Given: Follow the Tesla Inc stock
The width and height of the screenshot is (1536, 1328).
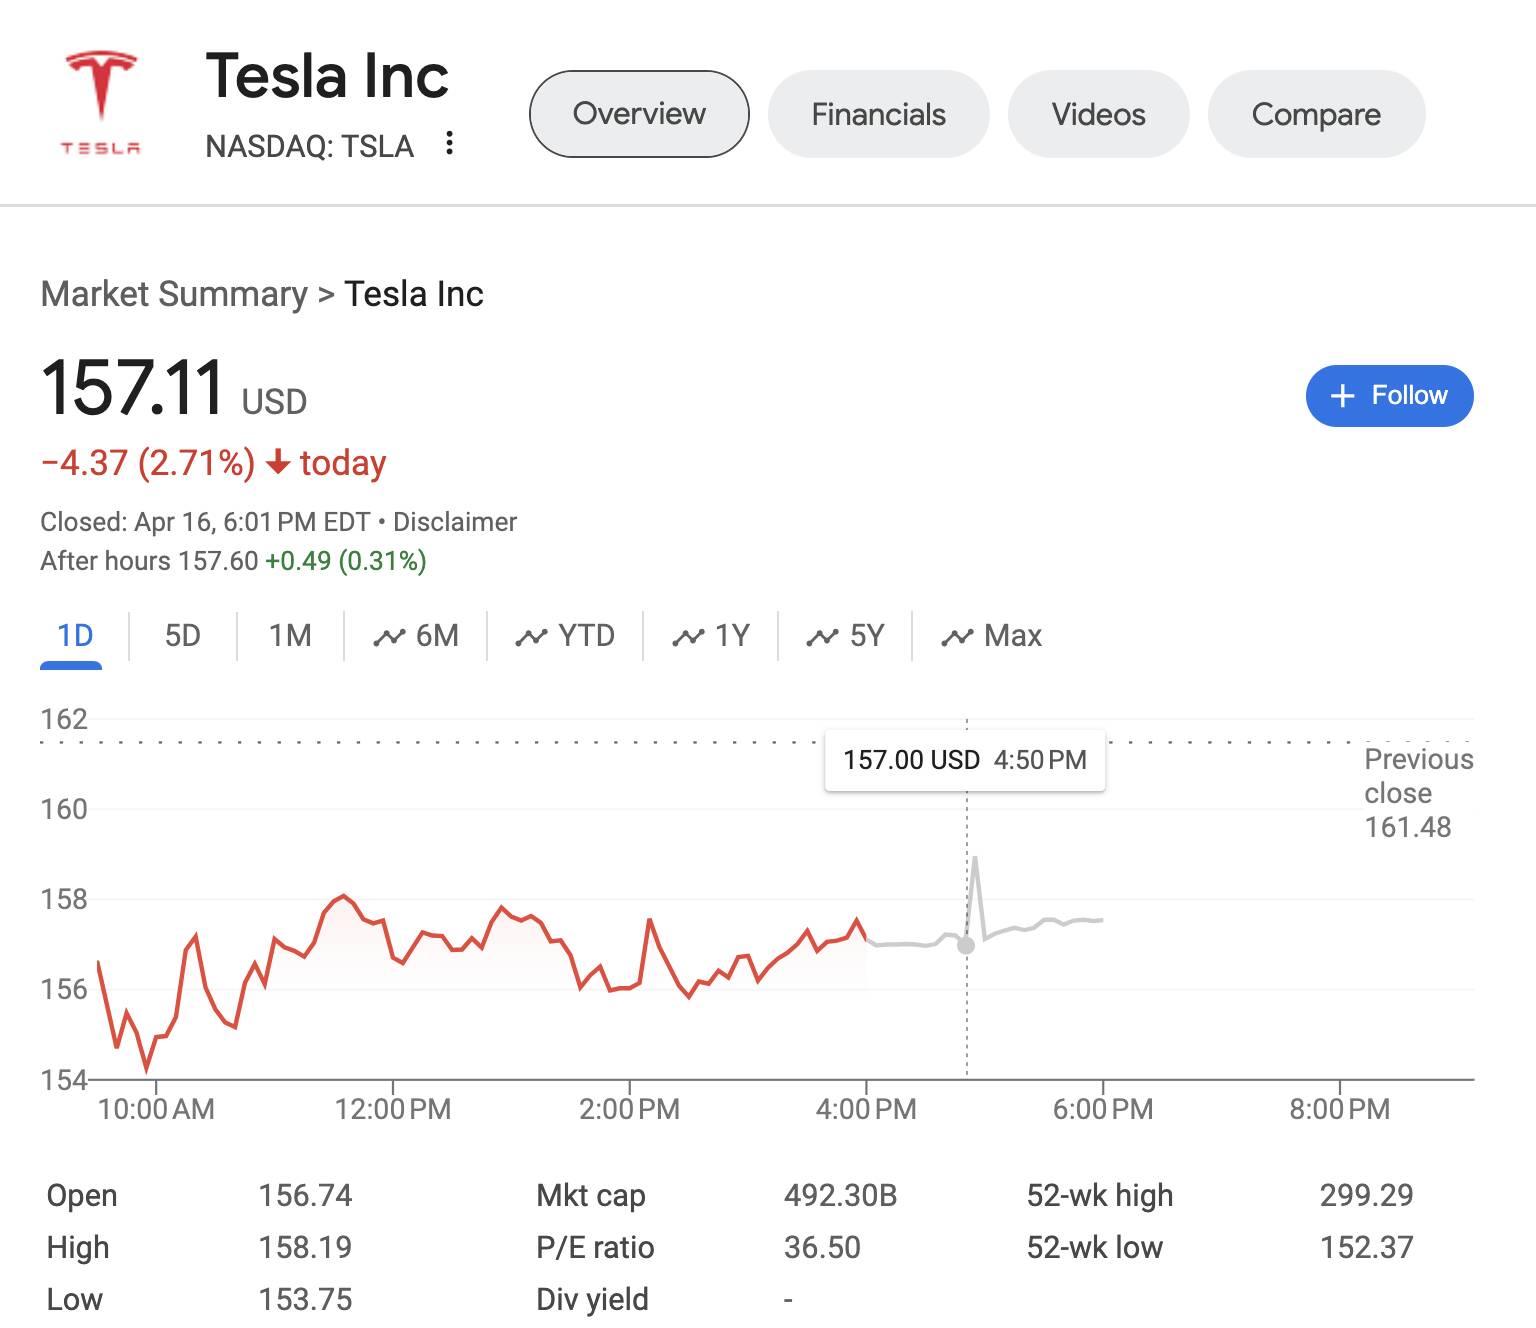Looking at the screenshot, I should [x=1389, y=396].
